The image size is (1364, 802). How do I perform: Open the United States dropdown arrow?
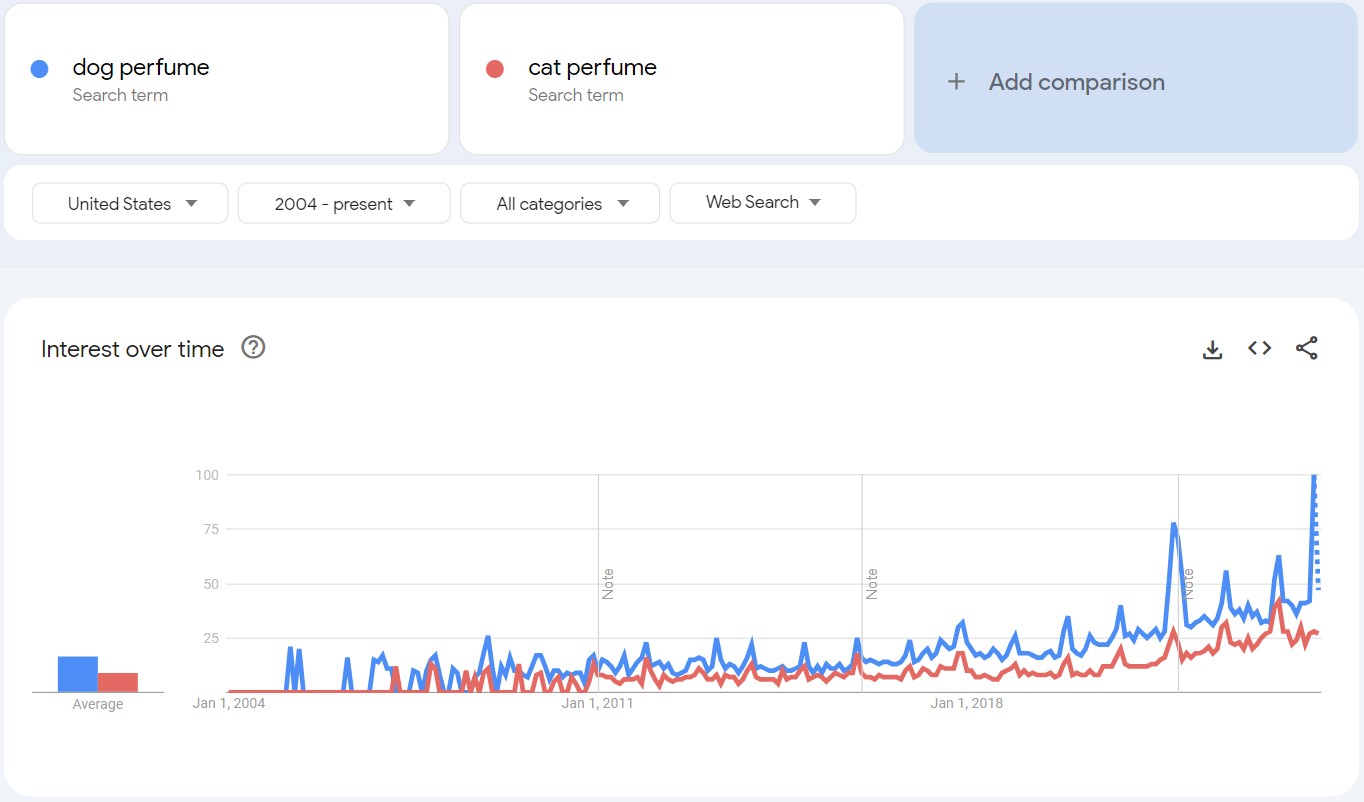coord(190,203)
